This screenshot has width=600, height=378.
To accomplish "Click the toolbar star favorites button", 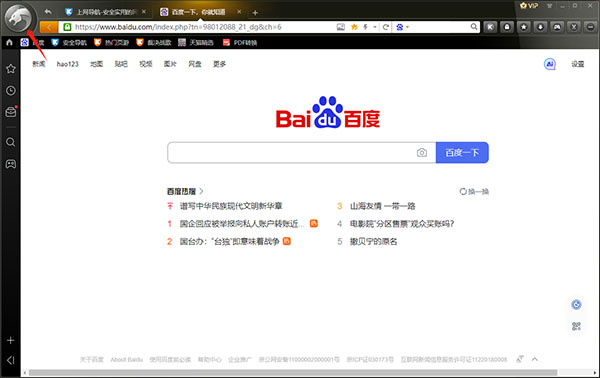I will tap(524, 27).
